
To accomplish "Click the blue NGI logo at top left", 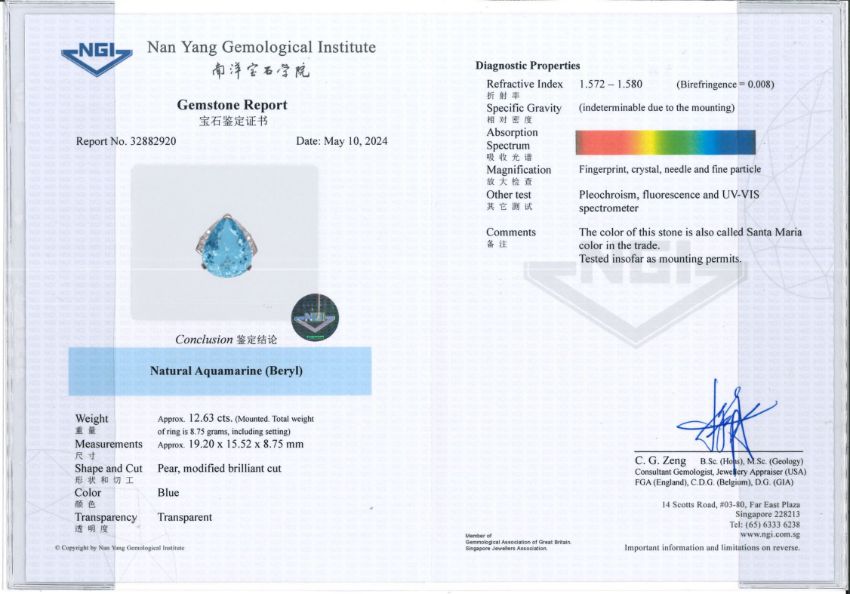I will tap(96, 58).
